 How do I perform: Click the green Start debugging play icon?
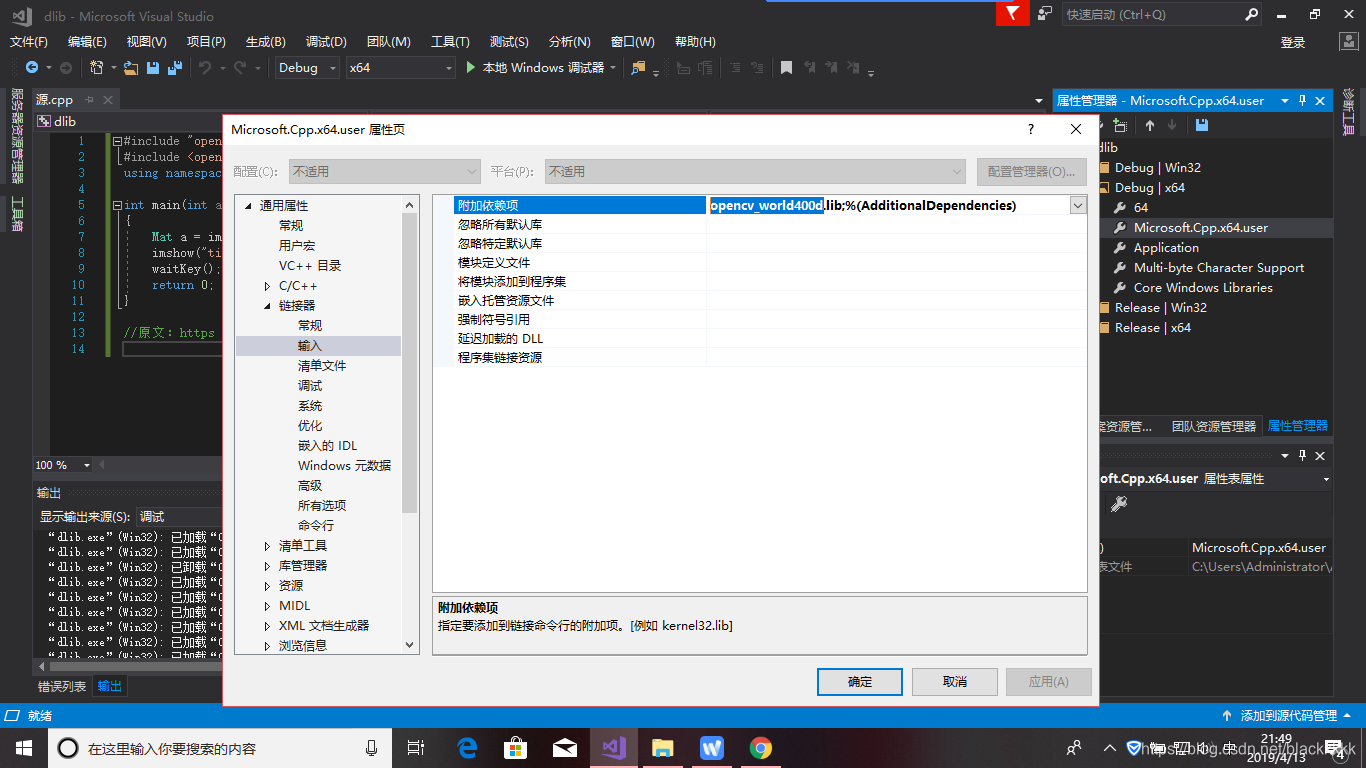pyautogui.click(x=472, y=68)
